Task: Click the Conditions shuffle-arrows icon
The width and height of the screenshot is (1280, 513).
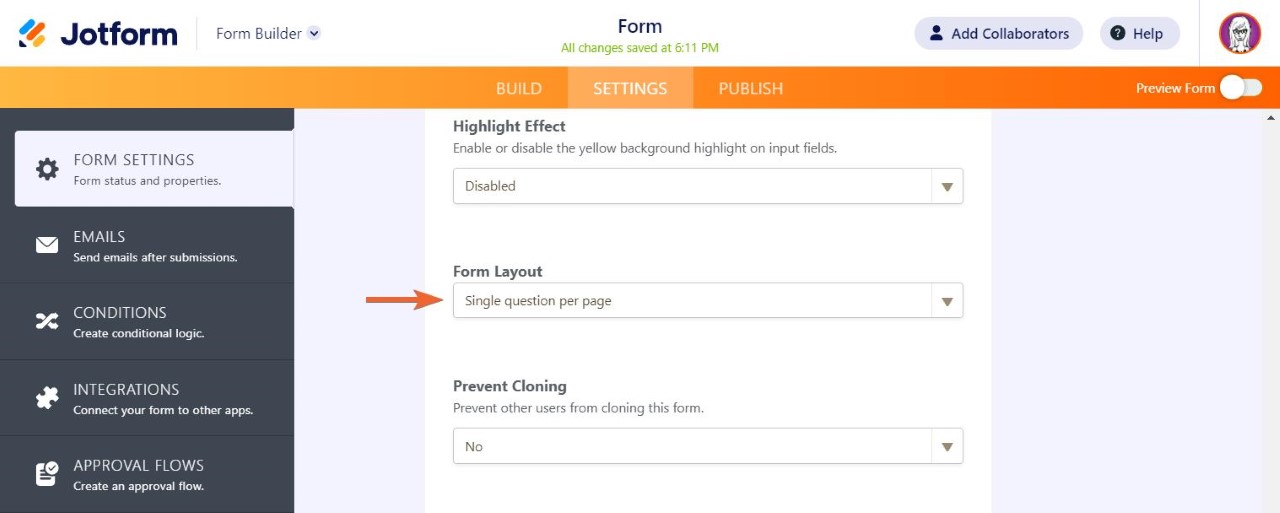Action: pyautogui.click(x=47, y=321)
